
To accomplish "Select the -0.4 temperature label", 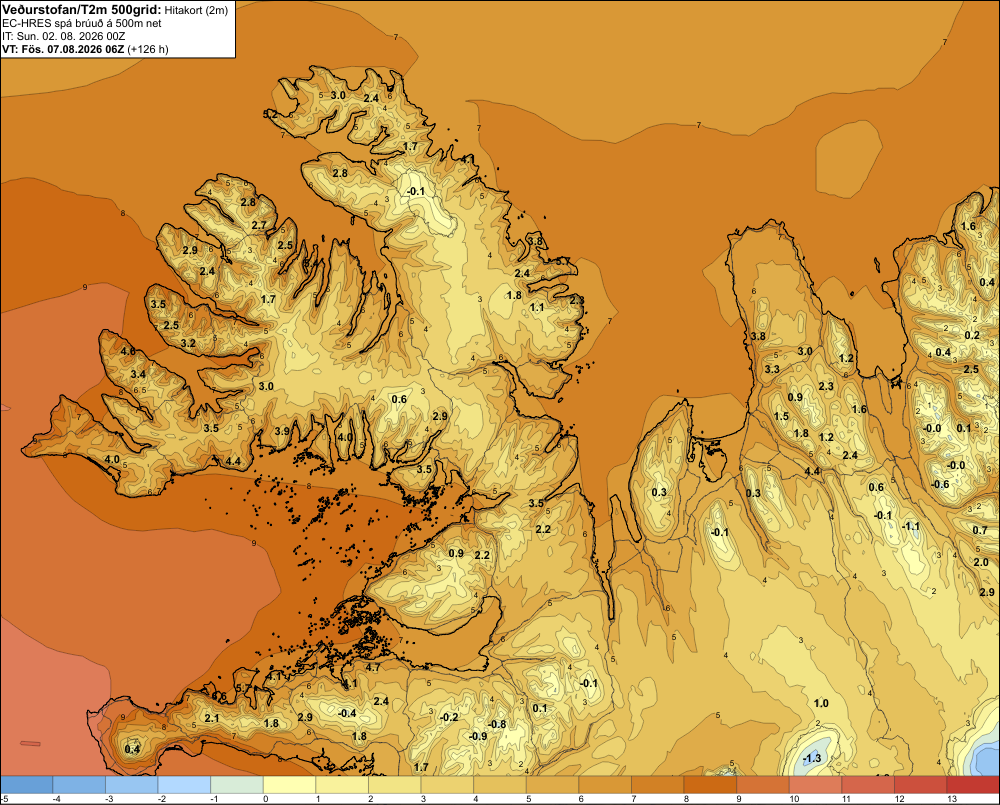I will pyautogui.click(x=346, y=713).
